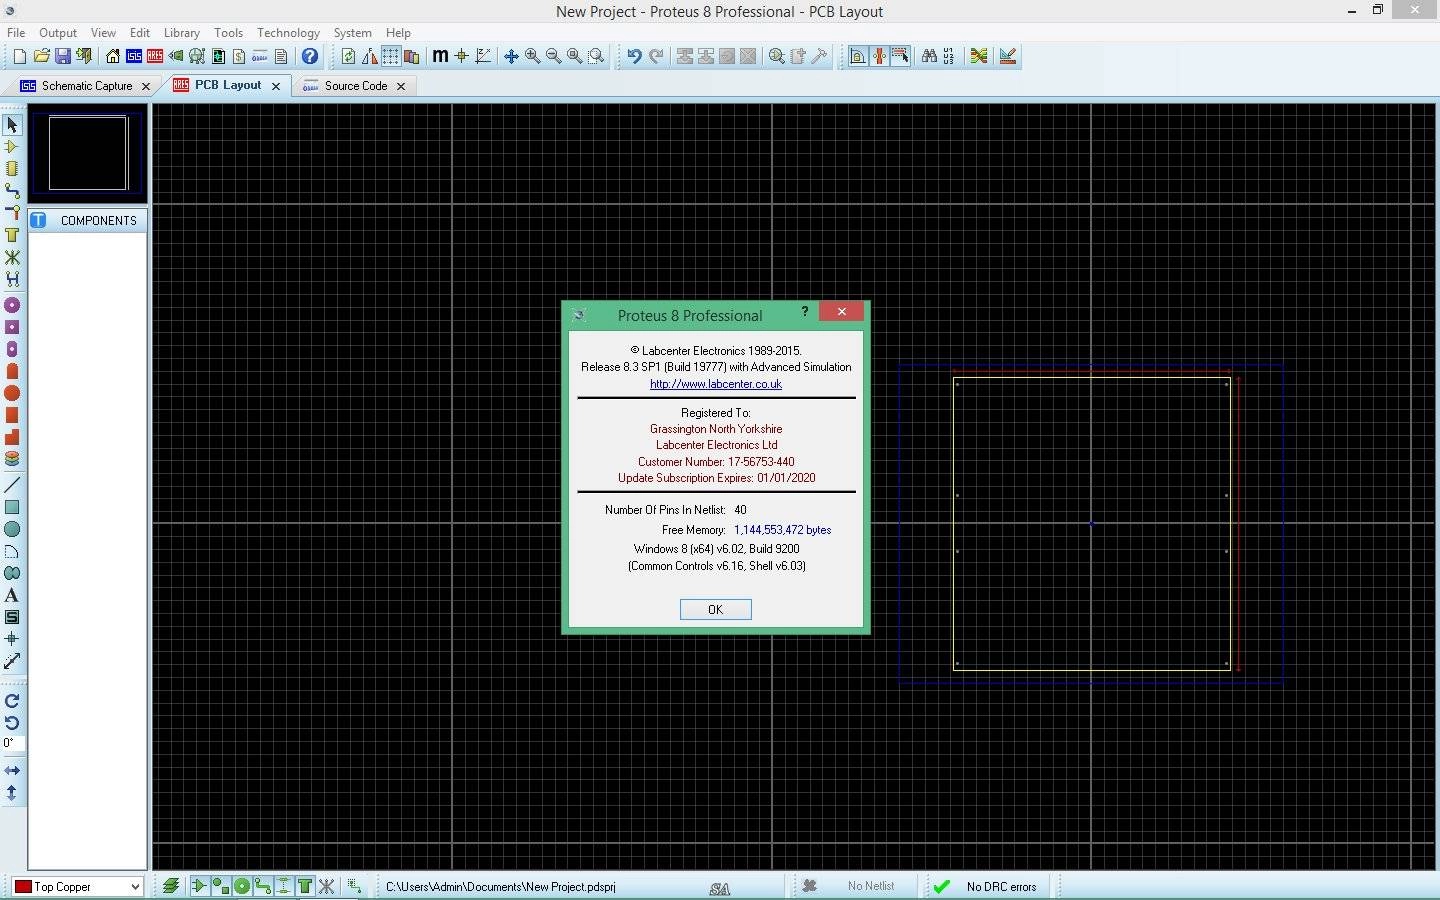Open the www.labcenter.co.uk link

click(716, 384)
